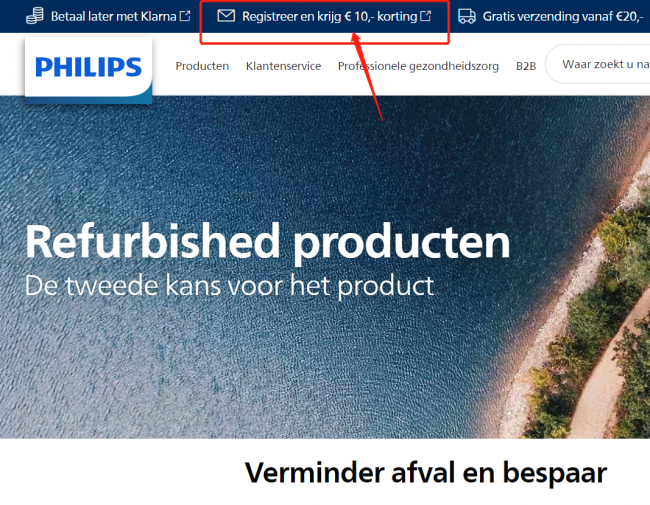650x505 pixels.
Task: Open the Producten menu
Action: [202, 66]
